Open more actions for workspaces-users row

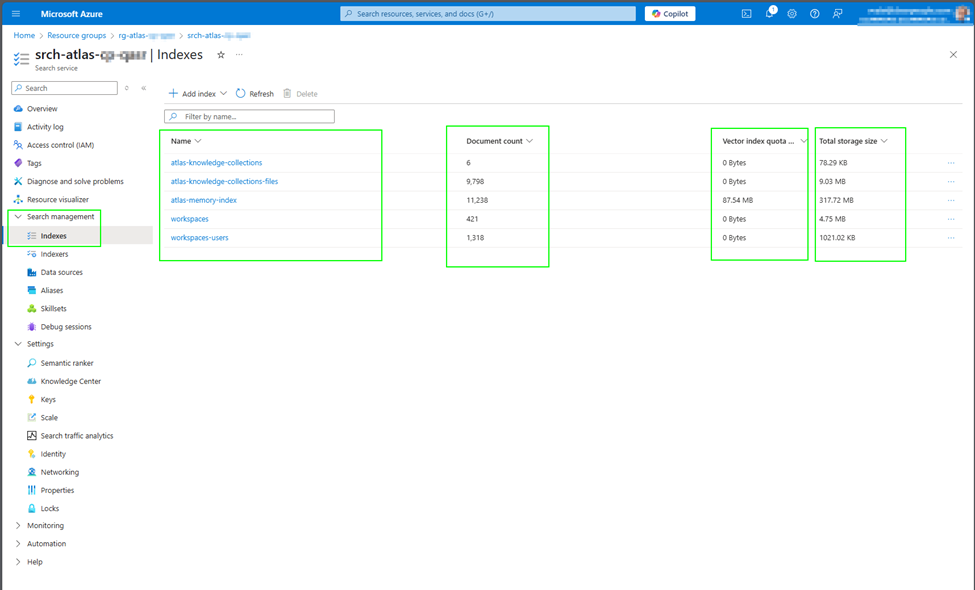point(951,237)
